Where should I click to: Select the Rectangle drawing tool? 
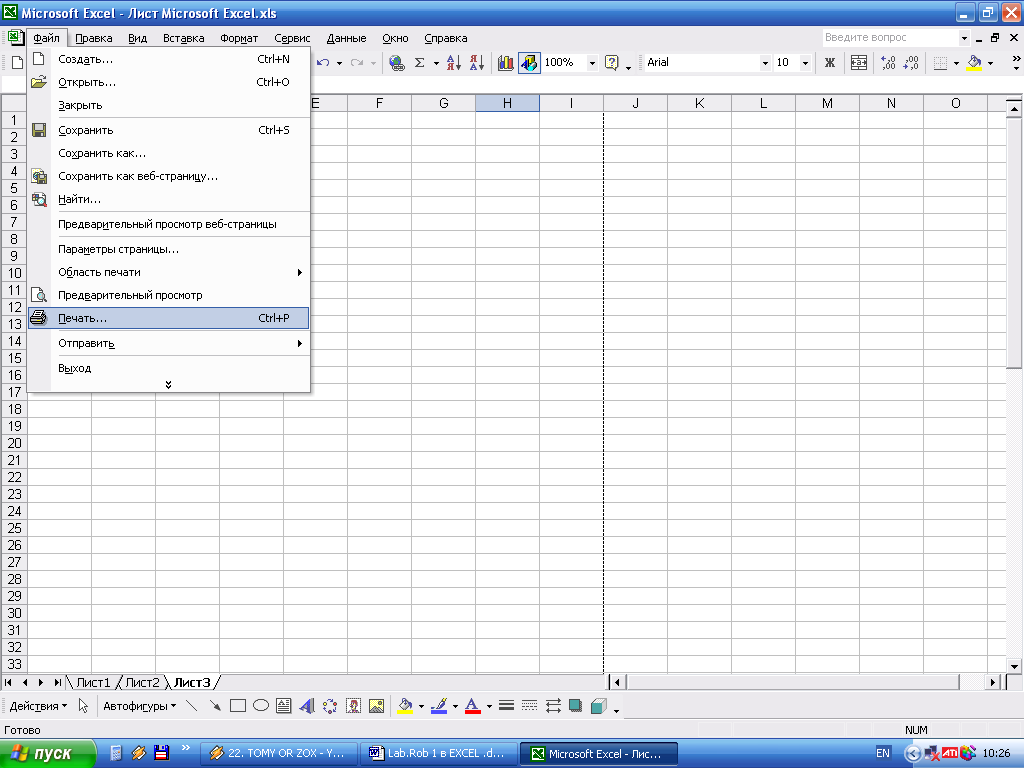238,705
